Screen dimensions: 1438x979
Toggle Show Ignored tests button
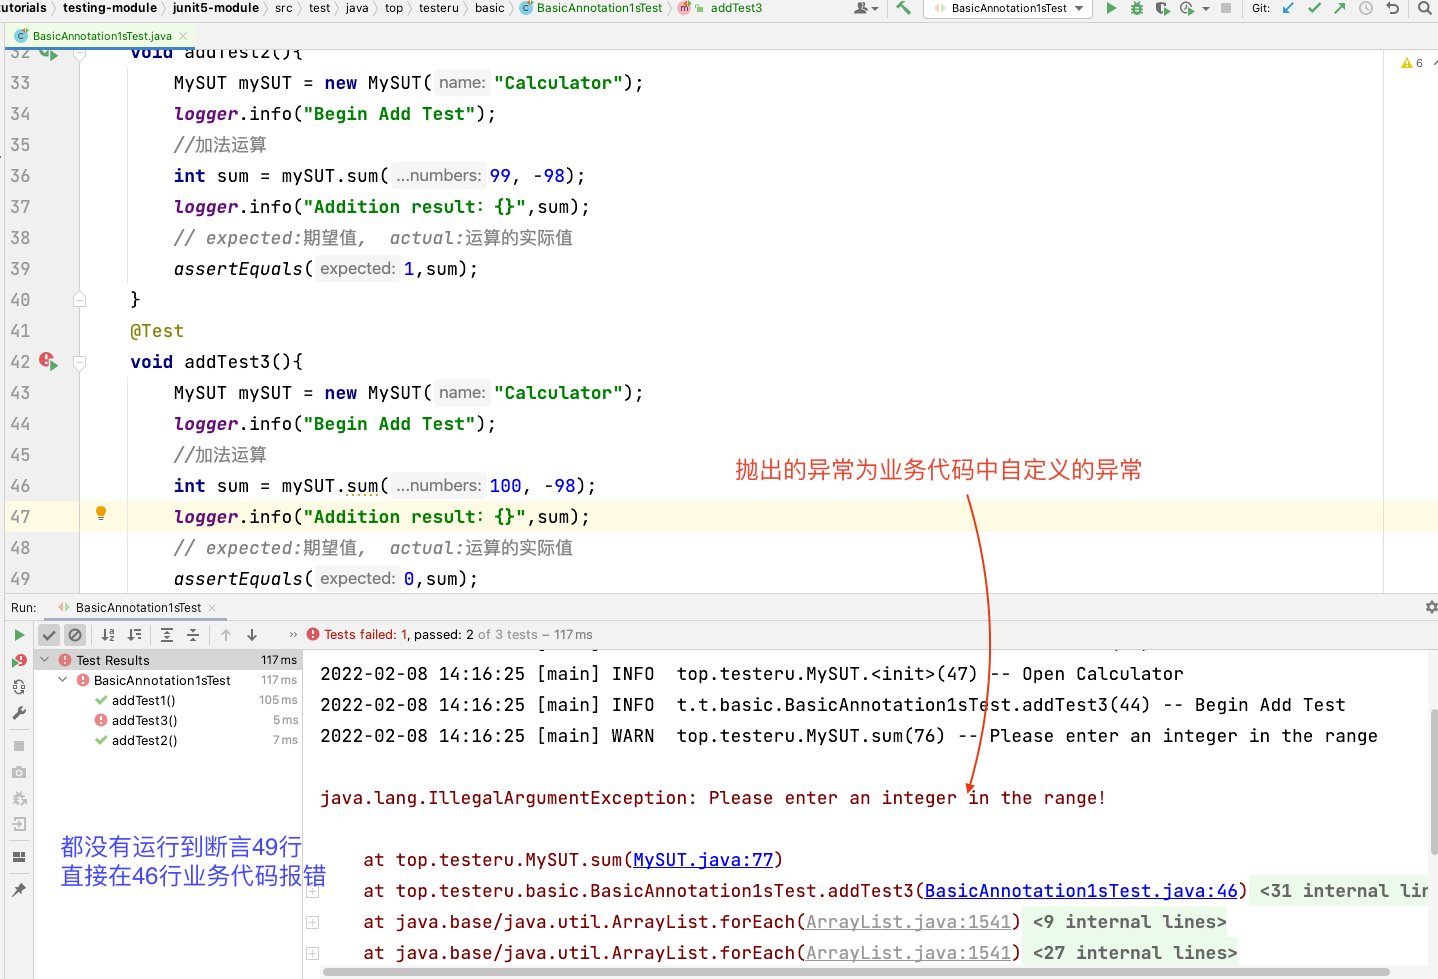pos(75,635)
